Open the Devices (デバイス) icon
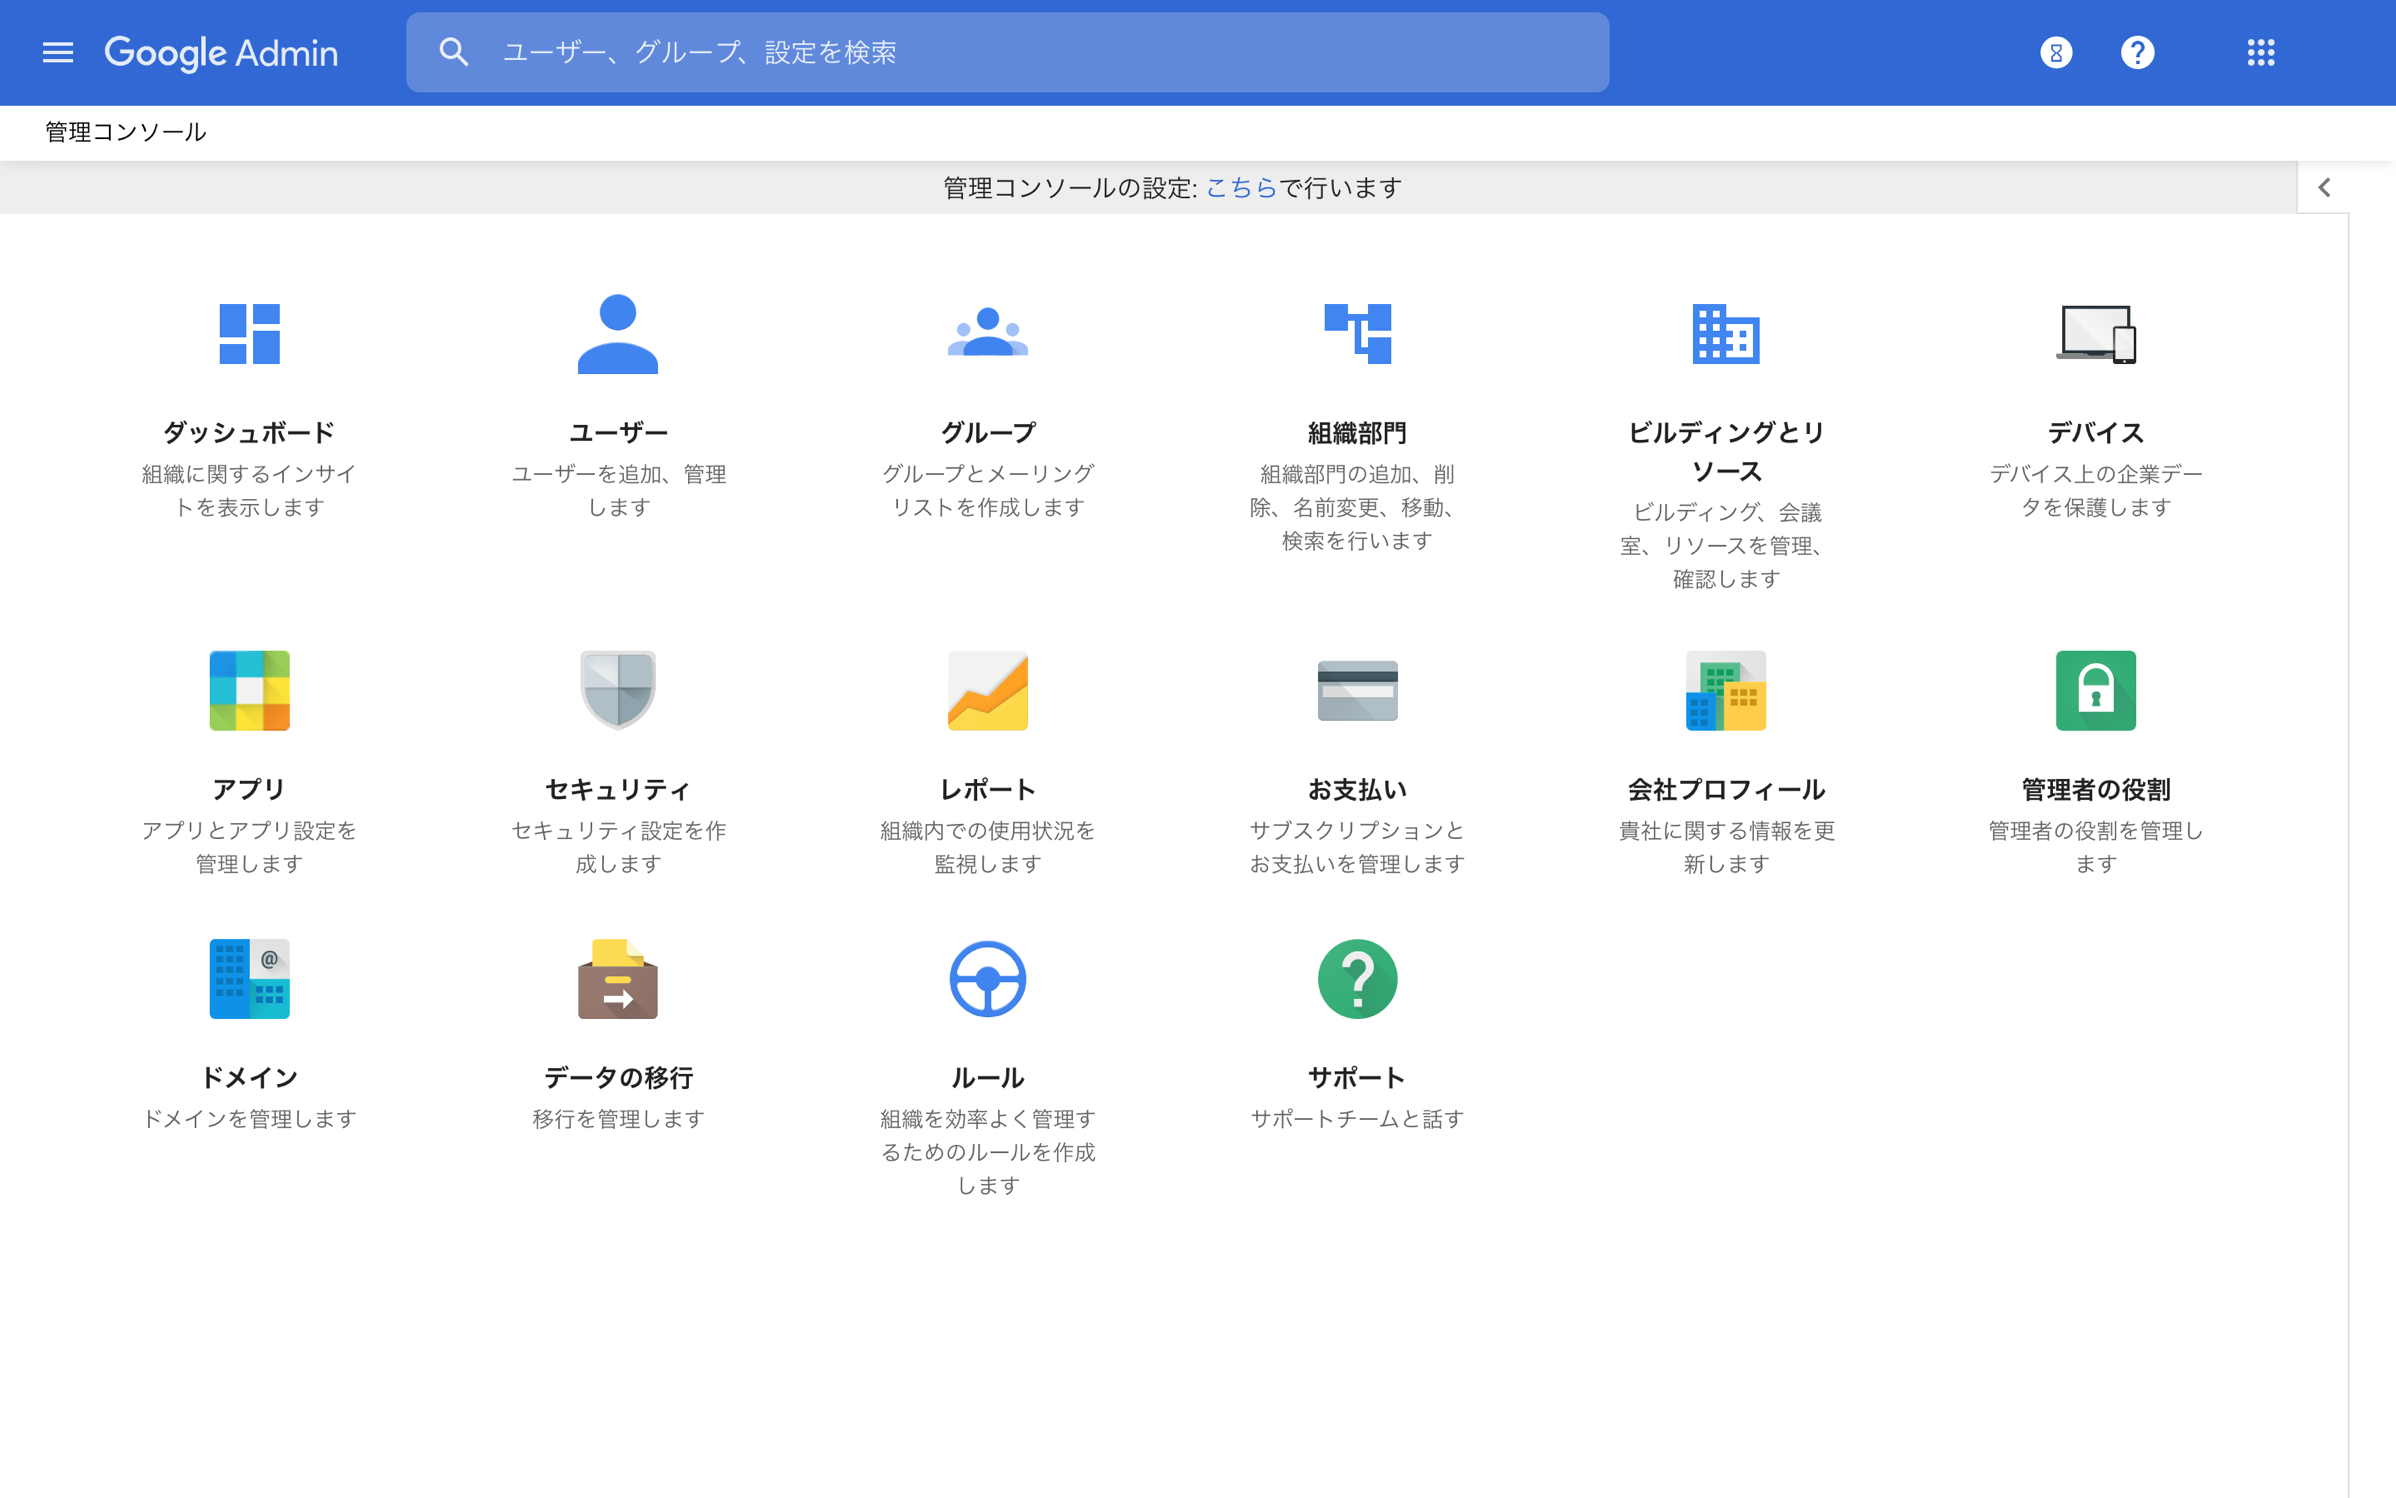This screenshot has height=1498, width=2396. point(2095,333)
